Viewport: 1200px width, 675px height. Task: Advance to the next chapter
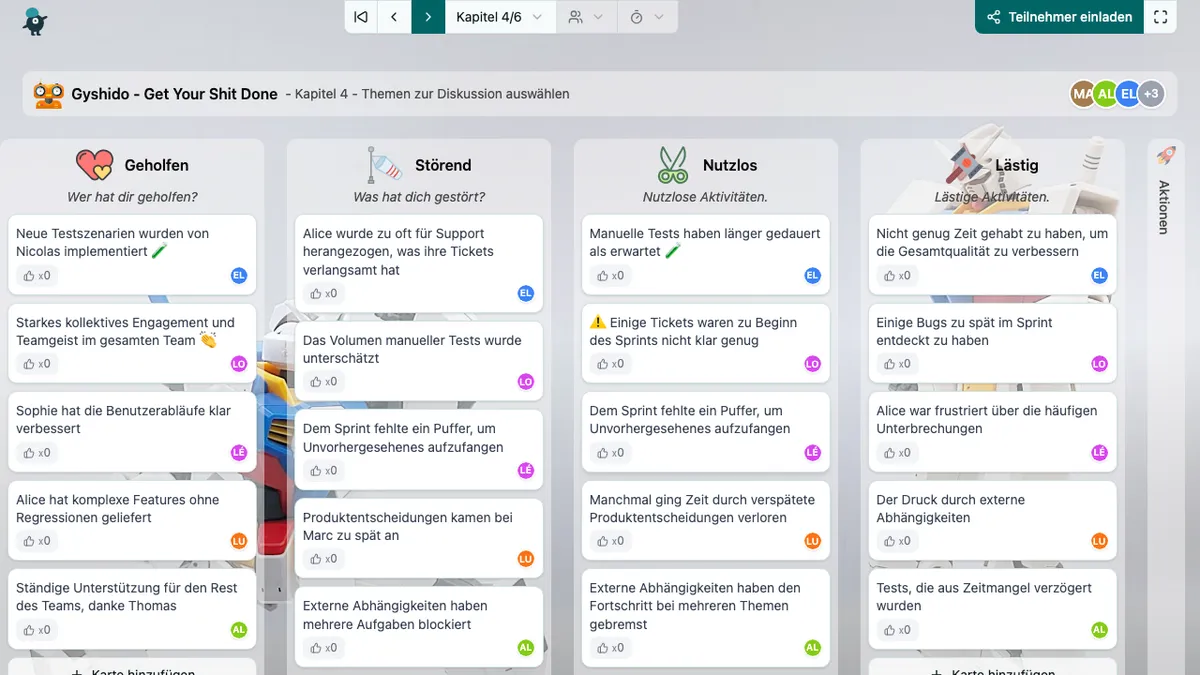(428, 17)
